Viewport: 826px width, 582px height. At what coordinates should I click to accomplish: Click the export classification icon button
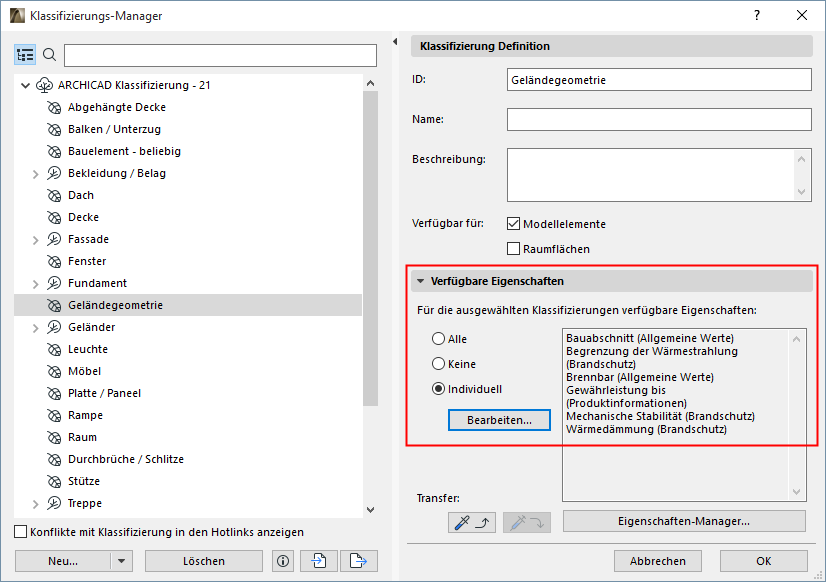pyautogui.click(x=358, y=561)
